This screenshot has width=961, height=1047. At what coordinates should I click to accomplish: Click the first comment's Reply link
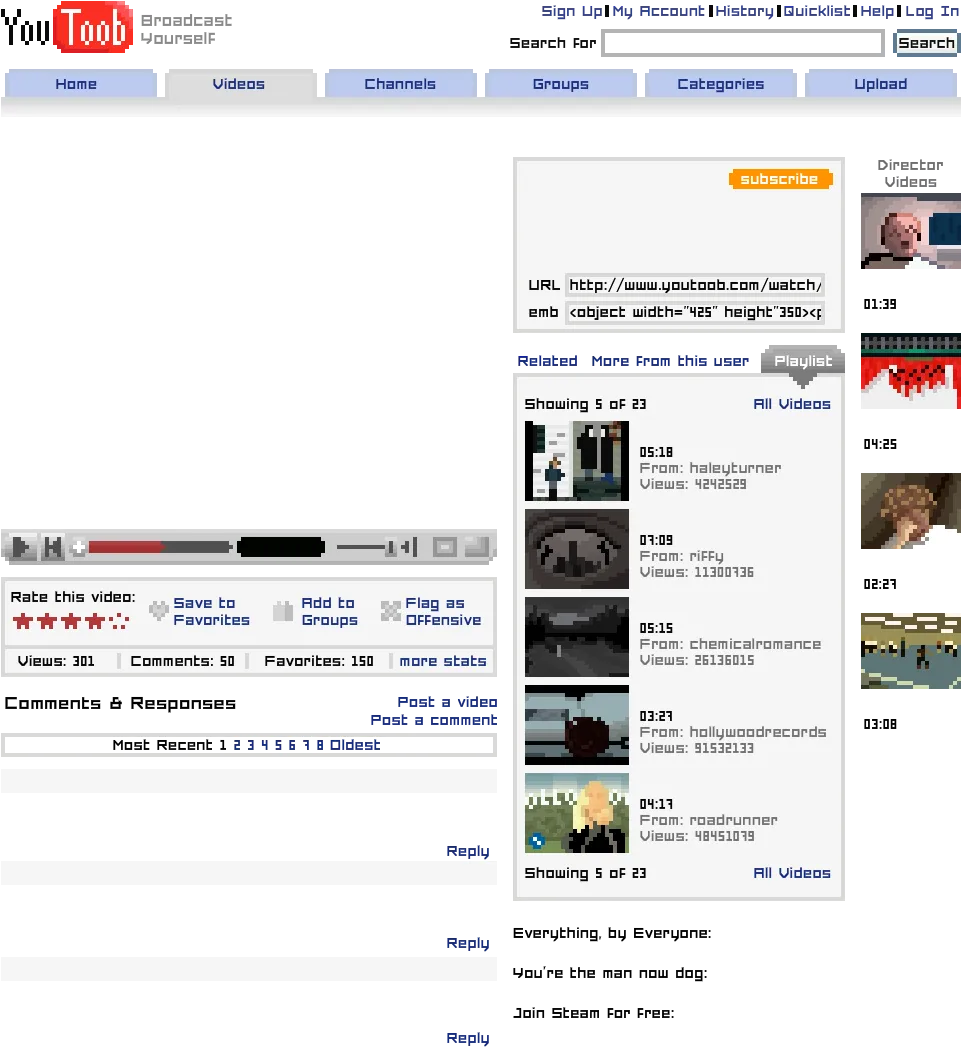[468, 851]
